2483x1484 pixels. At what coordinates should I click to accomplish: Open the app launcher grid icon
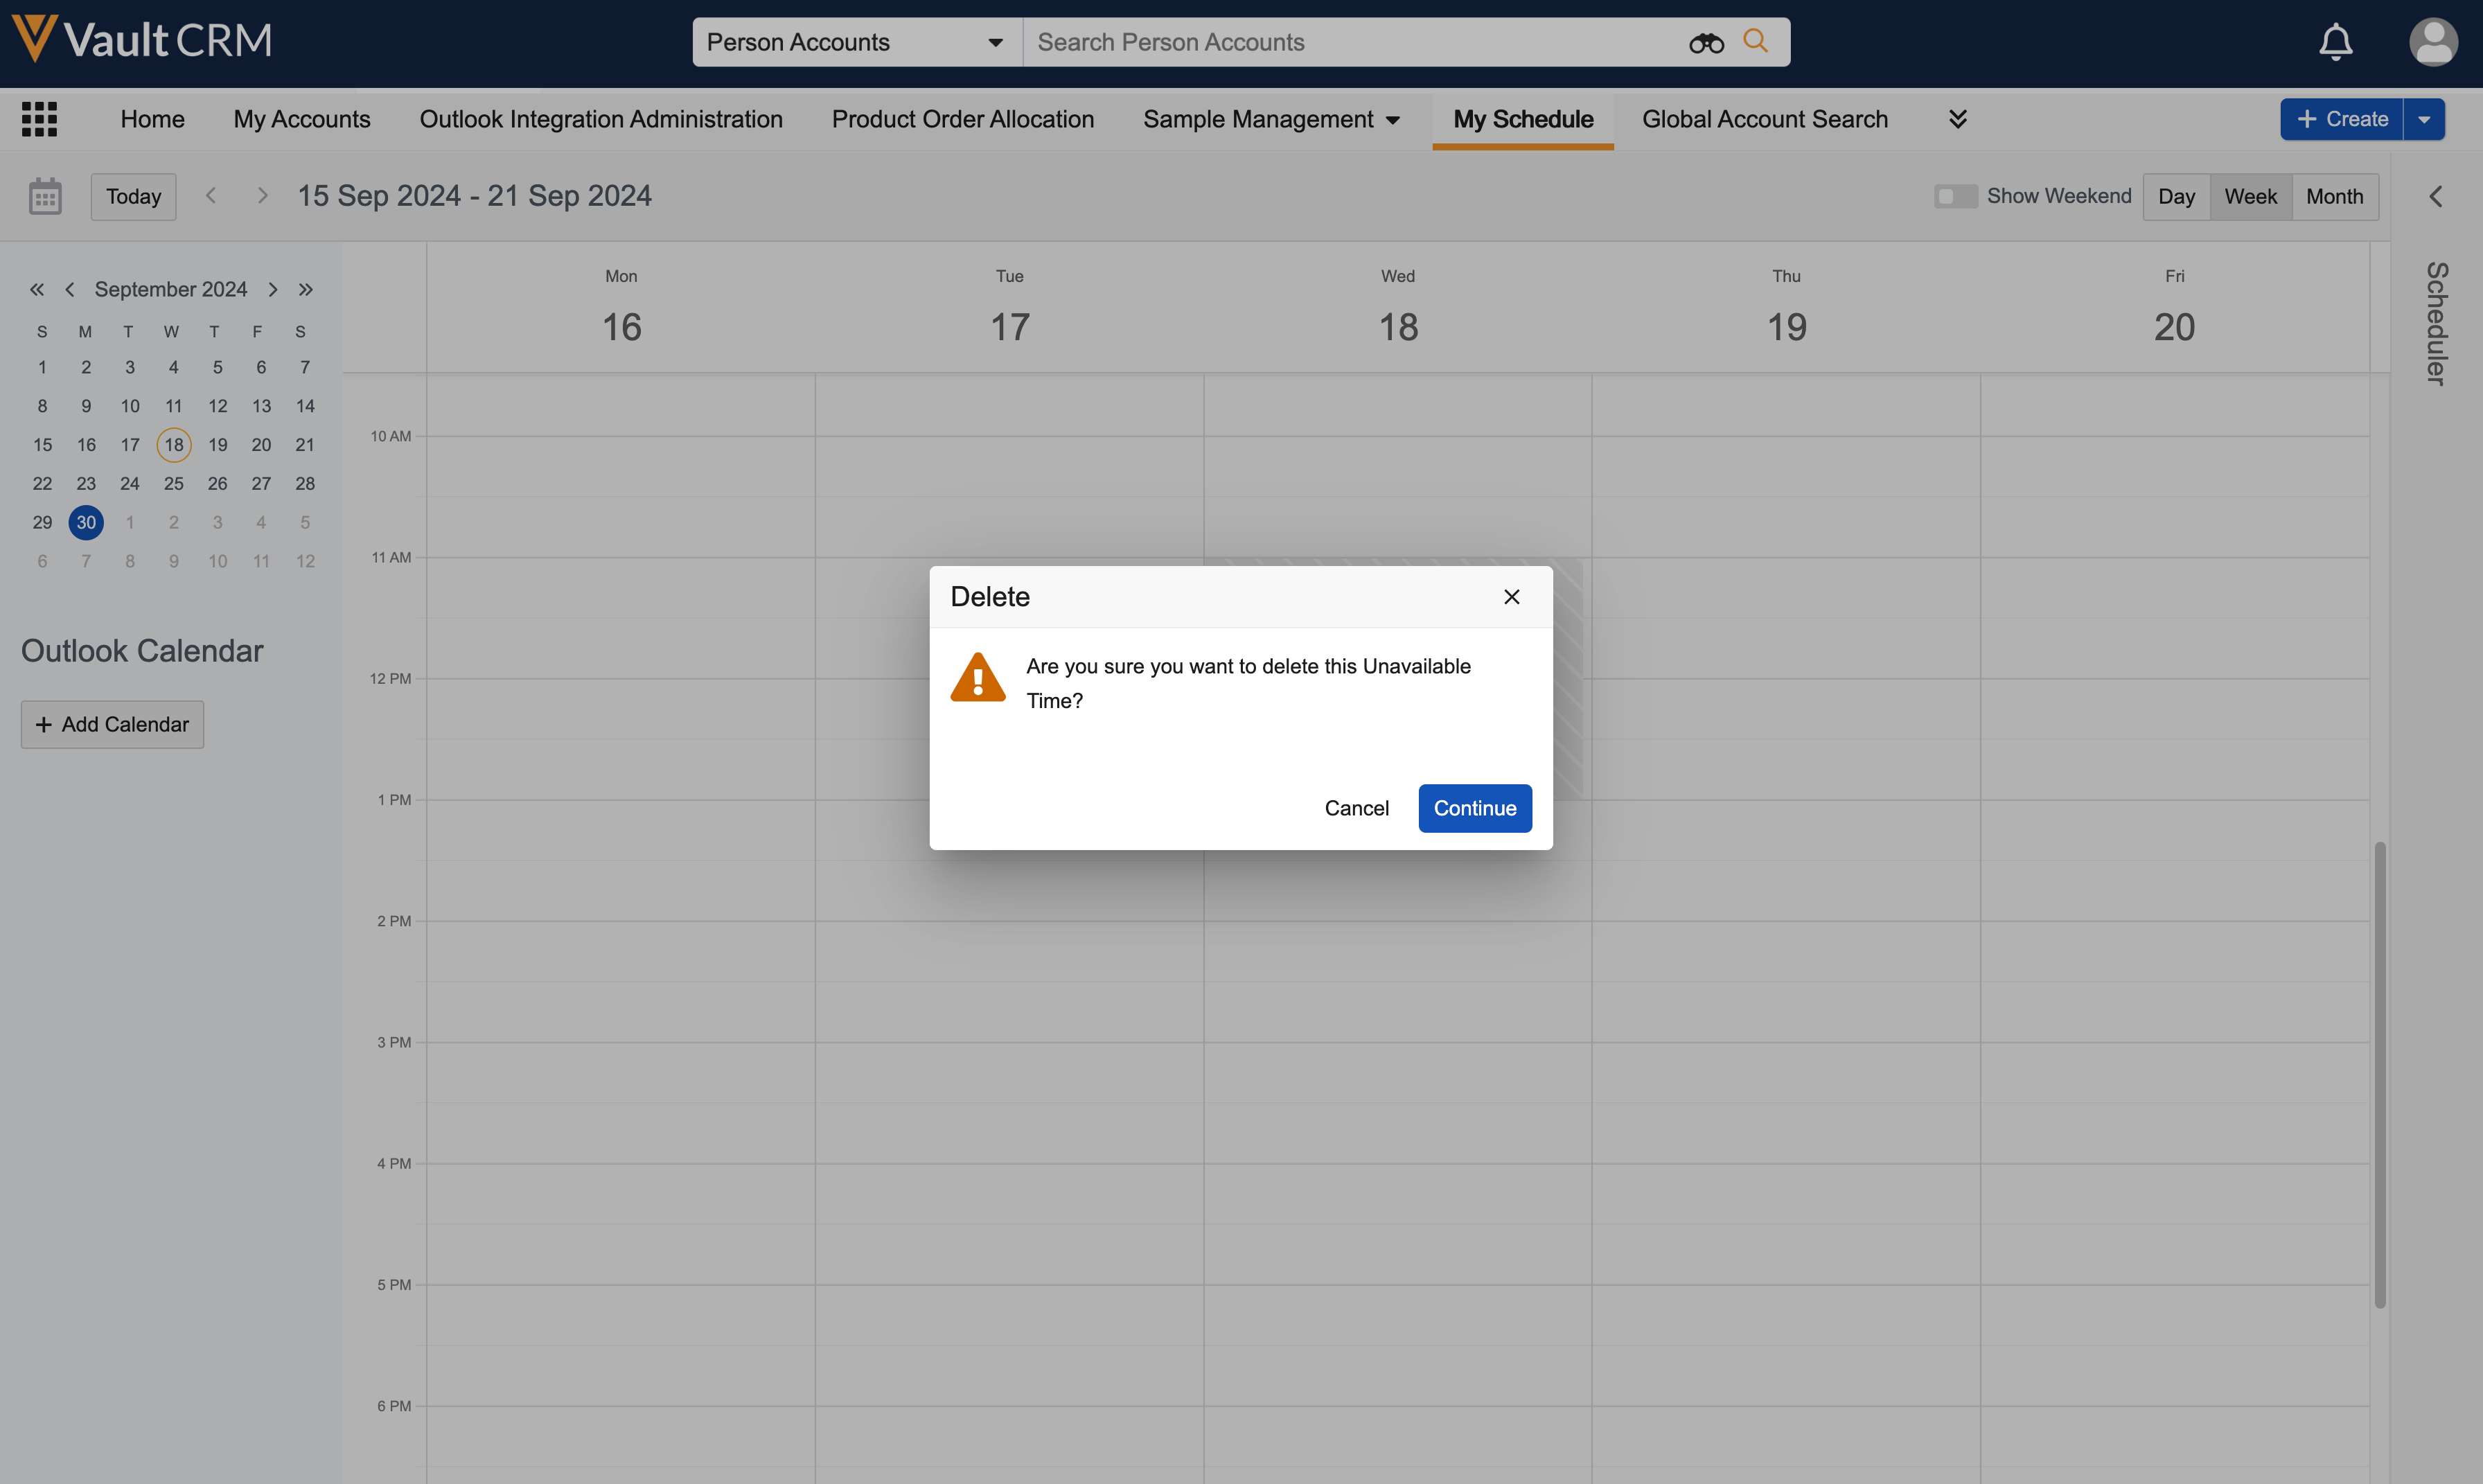tap(39, 119)
